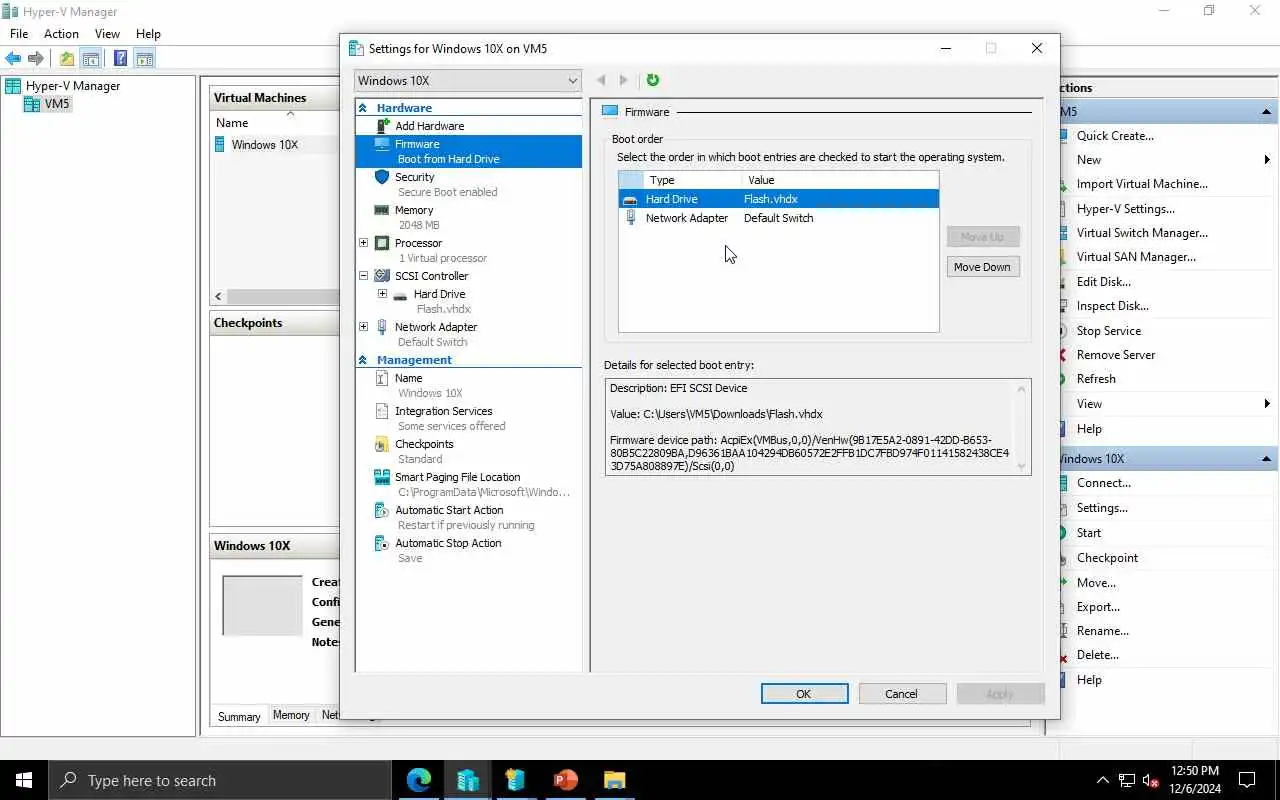Click the Windows Start button
Screen dimensions: 1280x800
pos(24,780)
